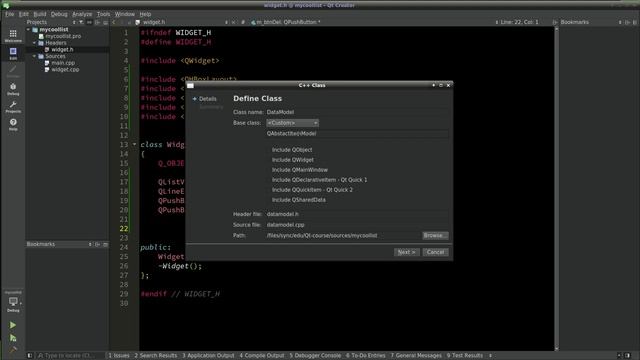Image resolution: width=640 pixels, height=360 pixels.
Task: Click the Class name field containing DataModel
Action: click(357, 112)
